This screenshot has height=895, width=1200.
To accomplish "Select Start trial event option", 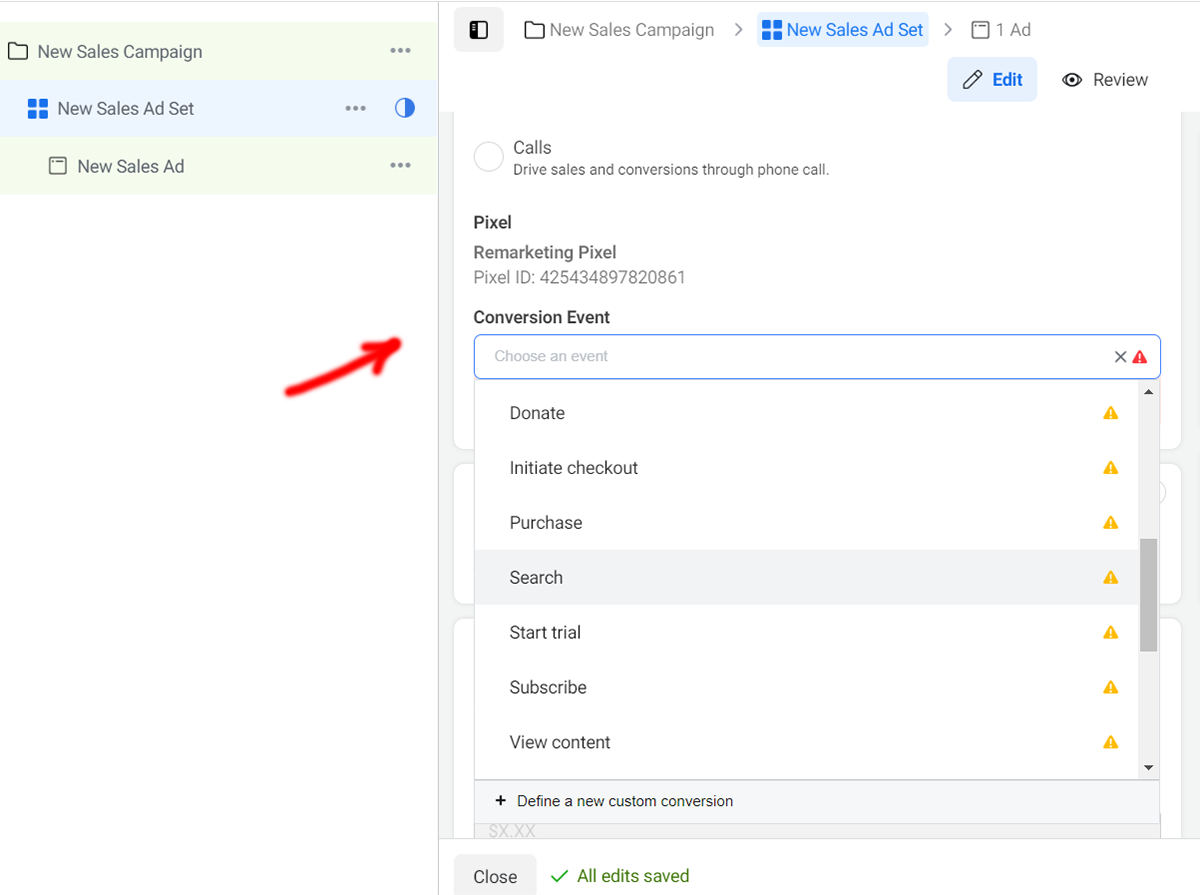I will coord(545,633).
